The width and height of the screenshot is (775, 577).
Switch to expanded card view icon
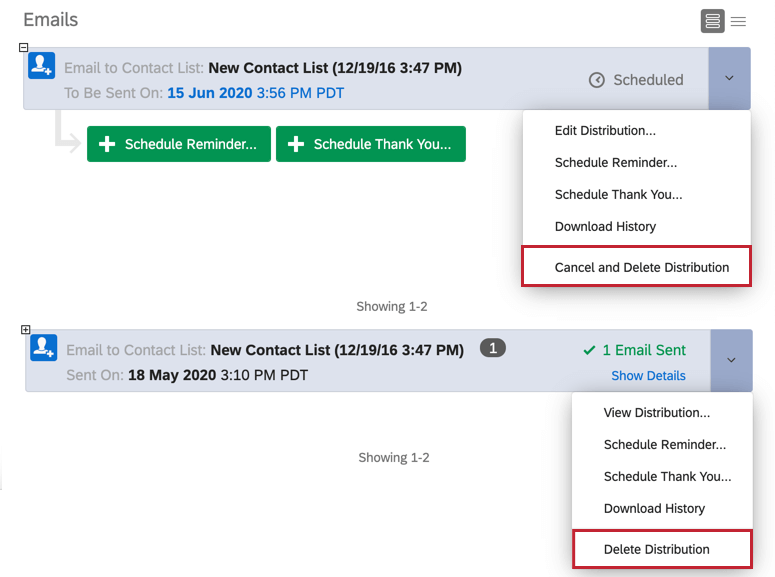click(712, 21)
